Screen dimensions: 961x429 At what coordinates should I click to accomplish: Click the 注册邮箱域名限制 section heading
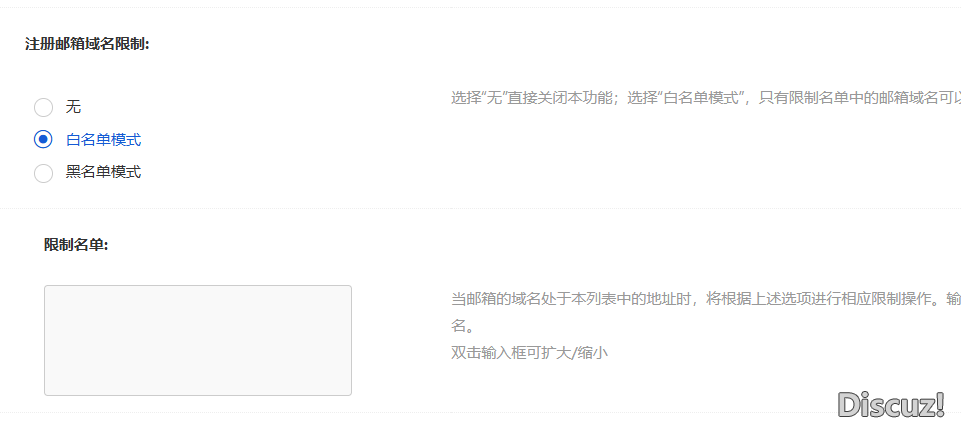point(87,44)
